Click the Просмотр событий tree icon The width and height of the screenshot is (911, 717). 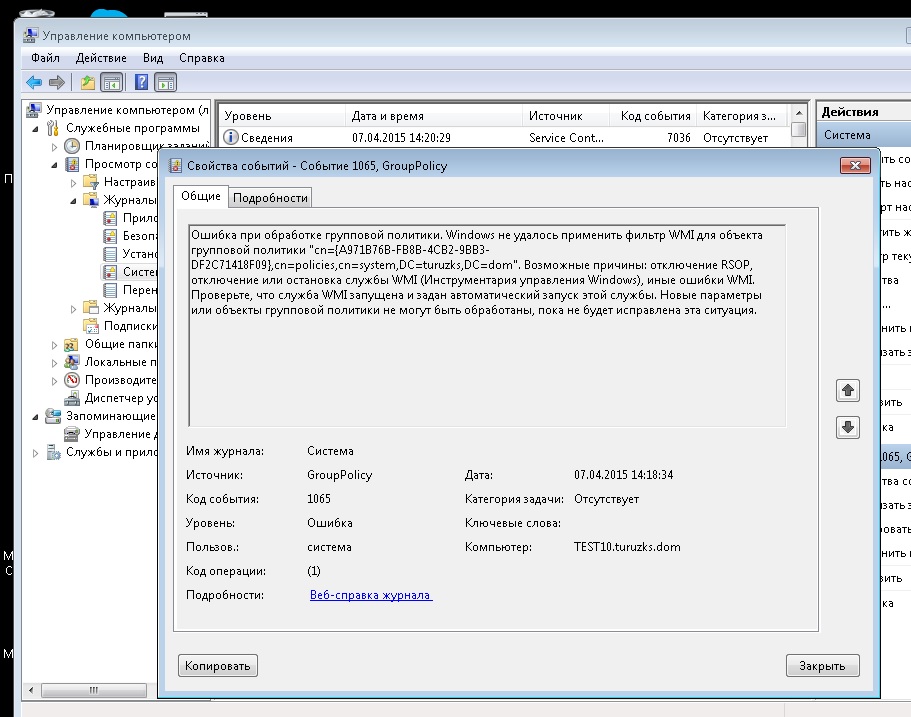coord(72,164)
